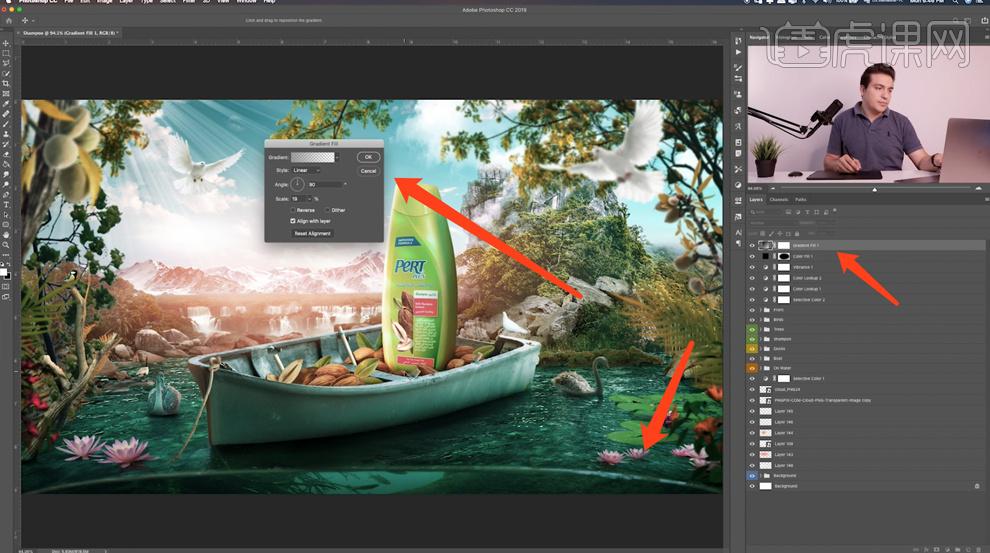Open the Select menu

[x=167, y=1]
